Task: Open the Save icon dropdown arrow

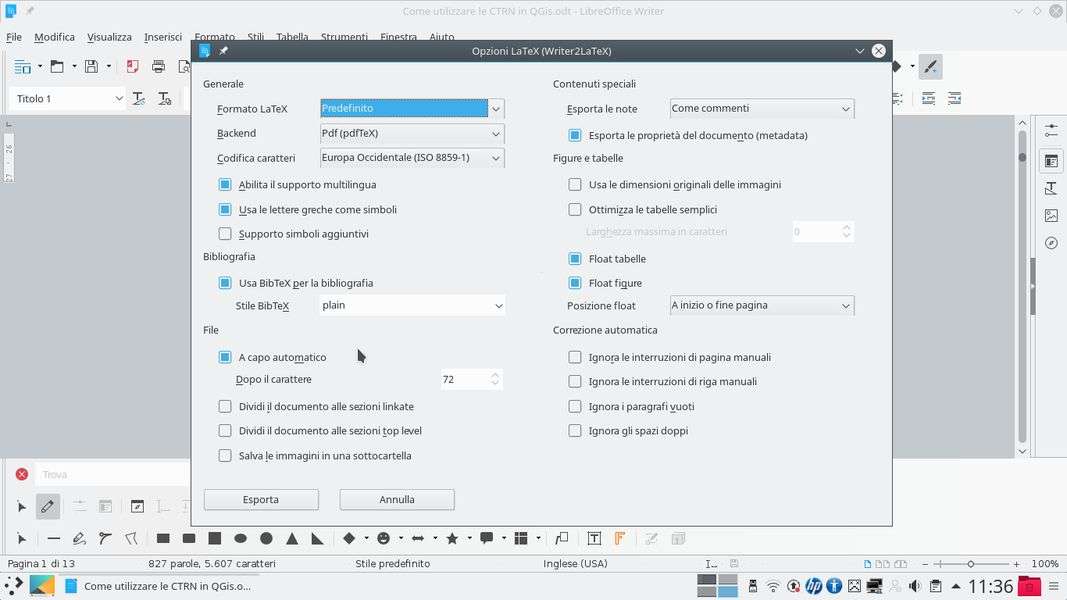Action: coord(108,67)
